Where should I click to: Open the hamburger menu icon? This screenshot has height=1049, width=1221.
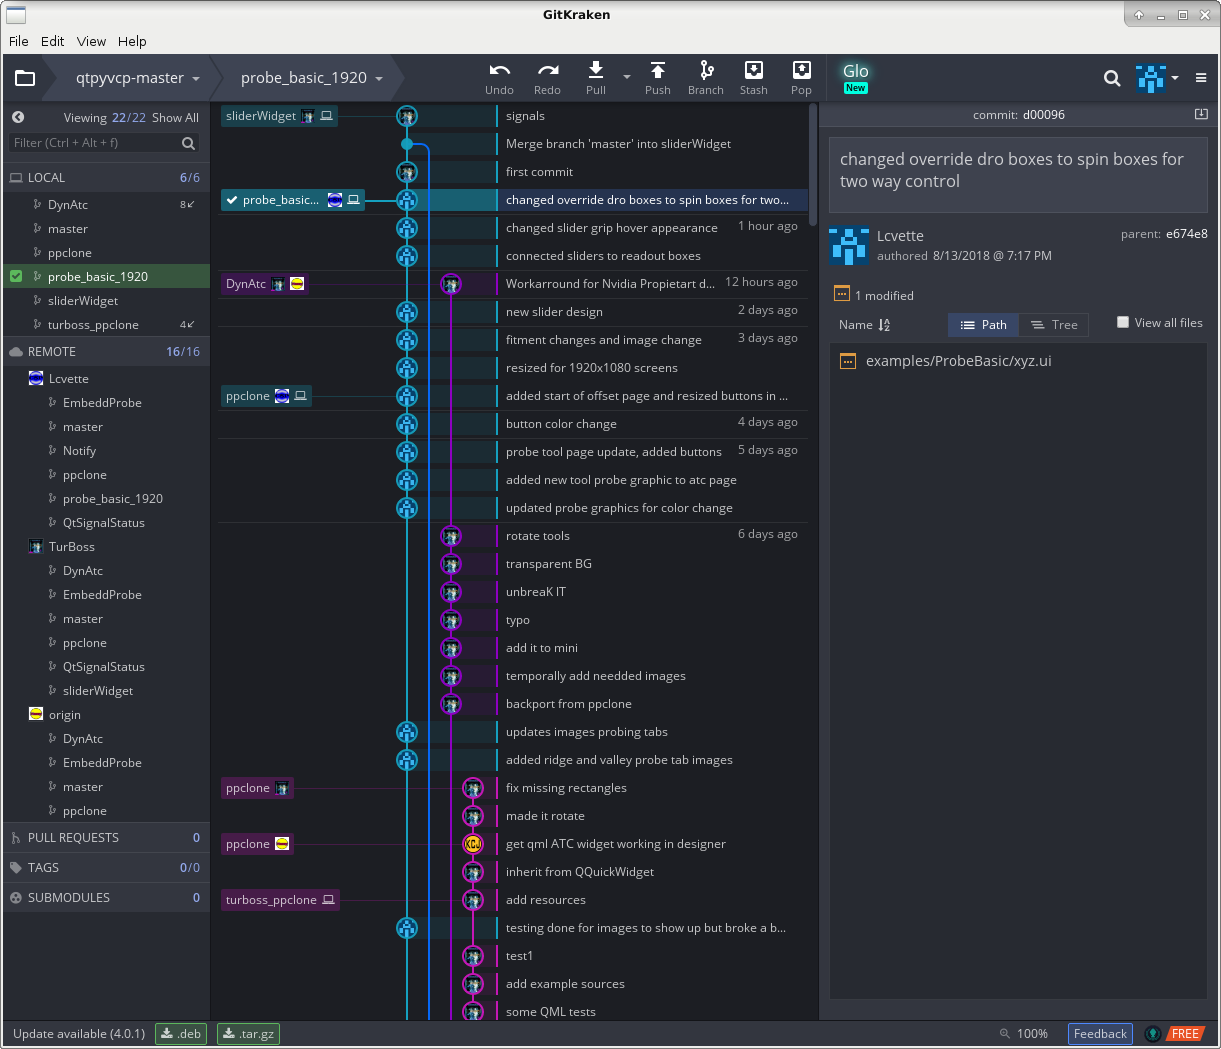(x=1201, y=78)
